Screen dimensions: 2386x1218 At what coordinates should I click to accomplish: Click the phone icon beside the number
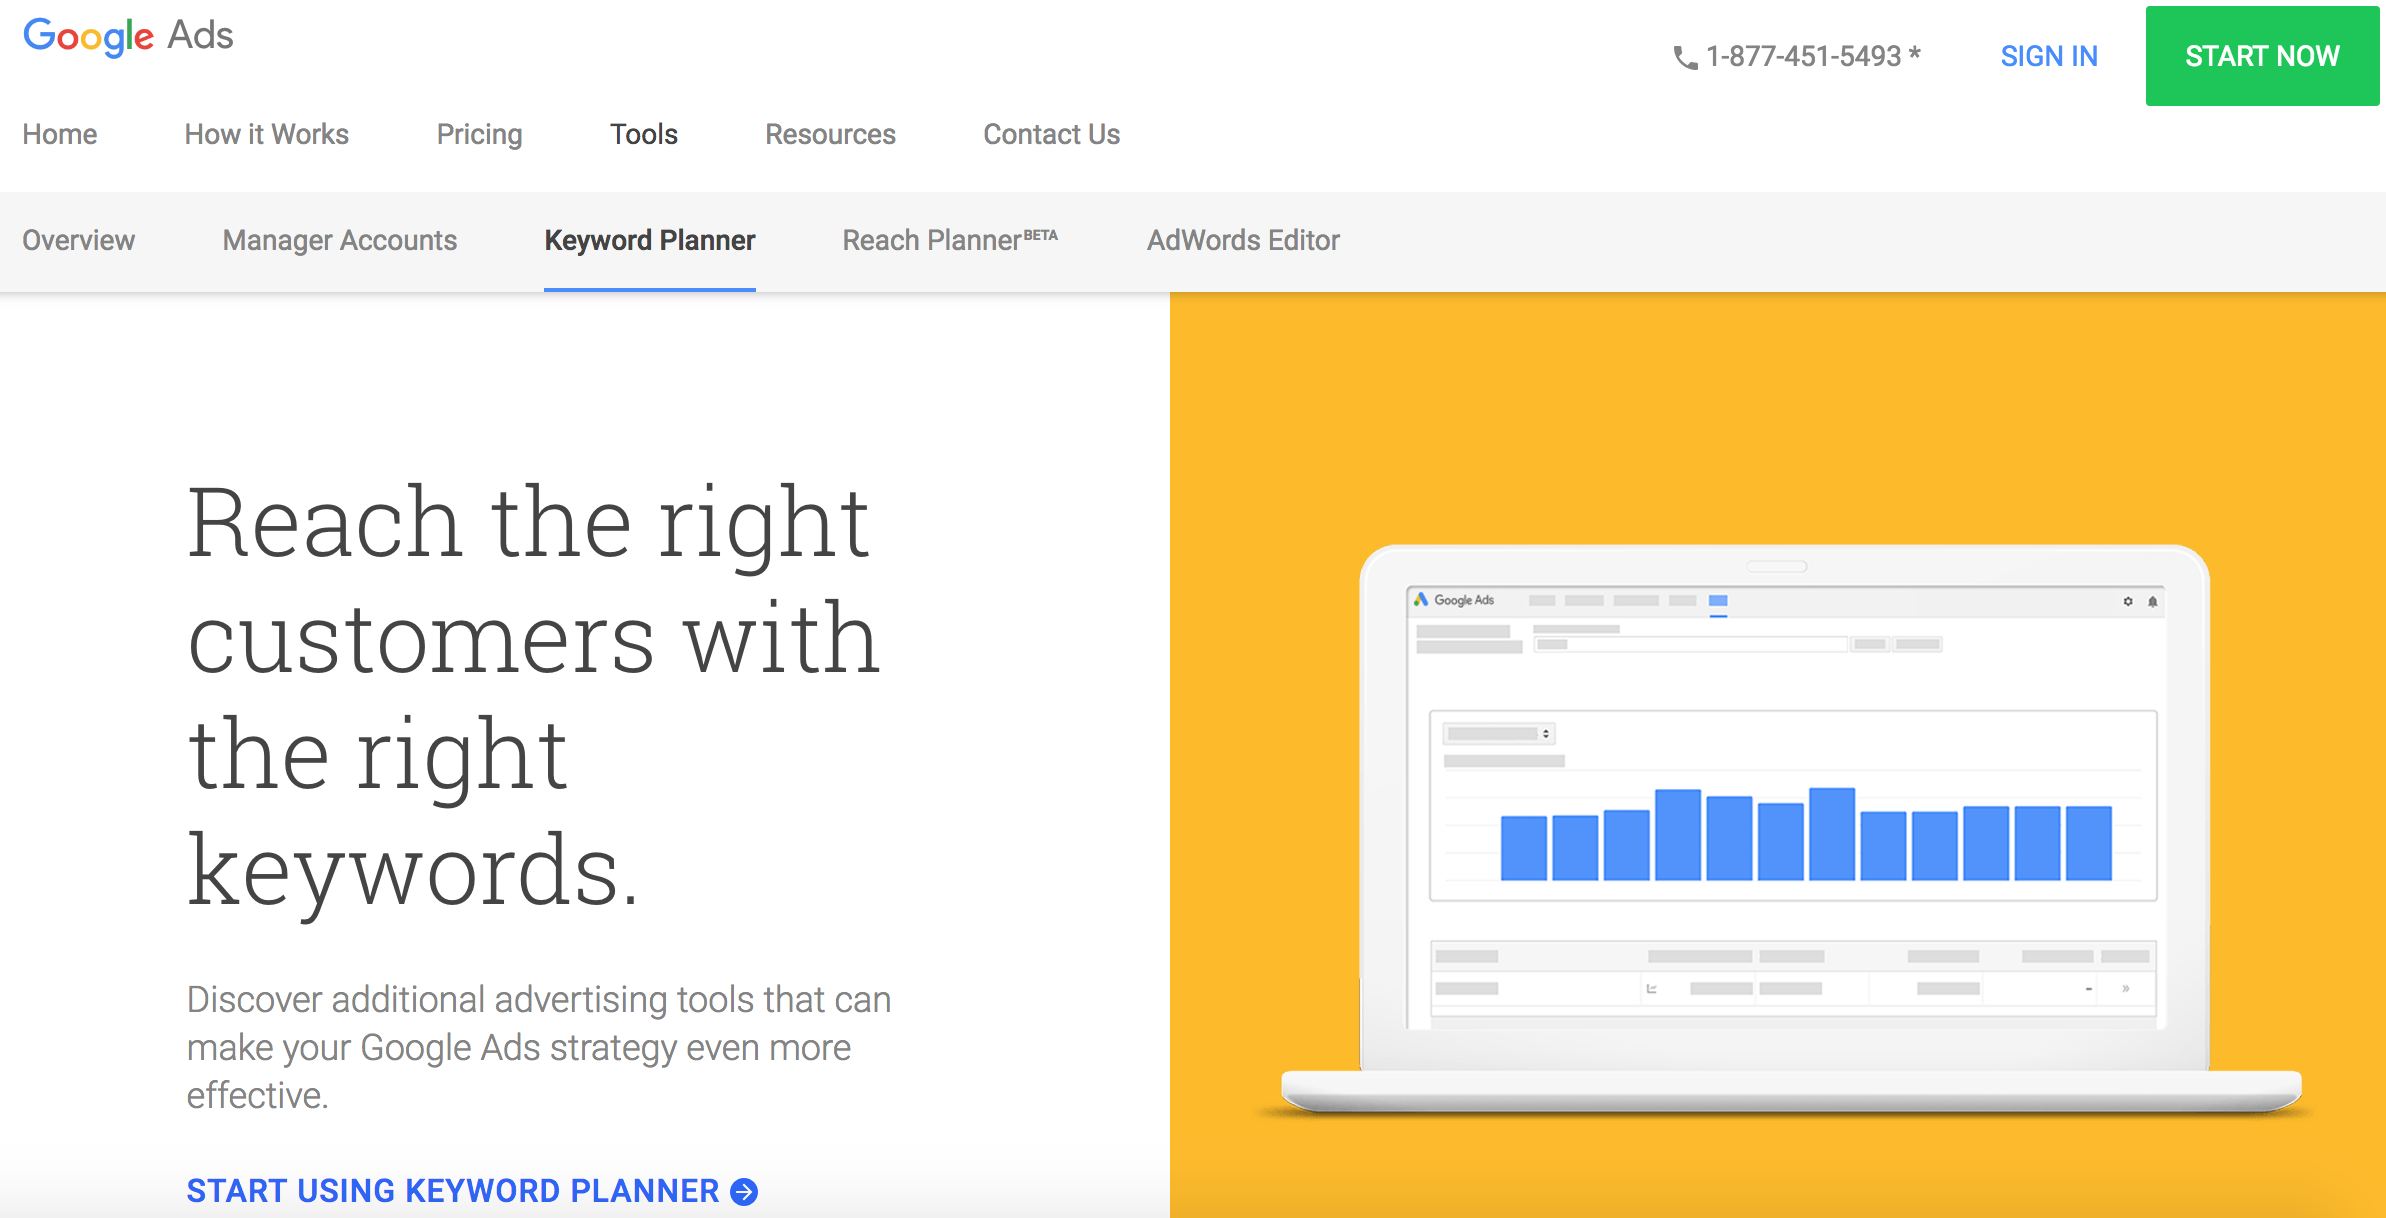[x=1684, y=57]
